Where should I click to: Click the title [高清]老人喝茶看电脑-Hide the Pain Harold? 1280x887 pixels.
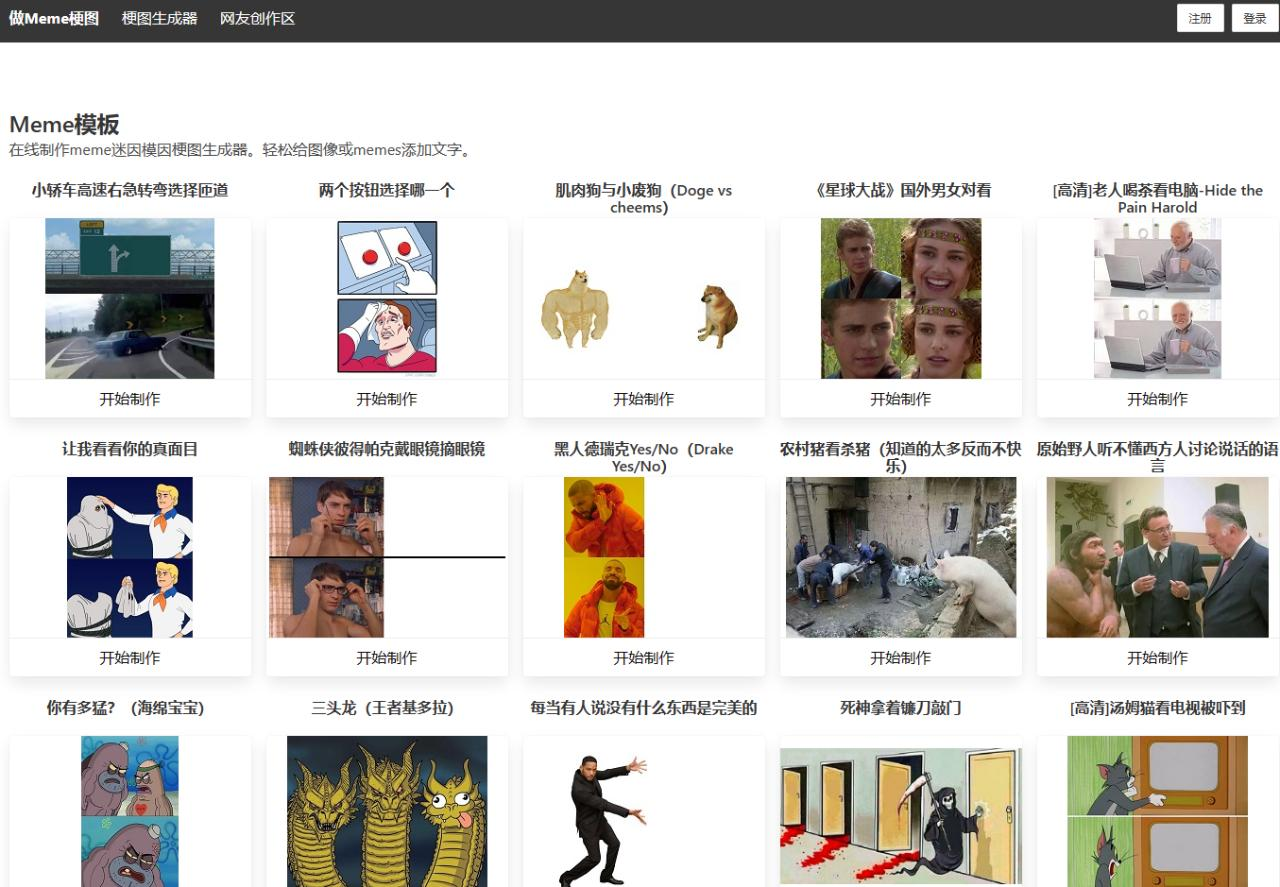[x=1158, y=199]
